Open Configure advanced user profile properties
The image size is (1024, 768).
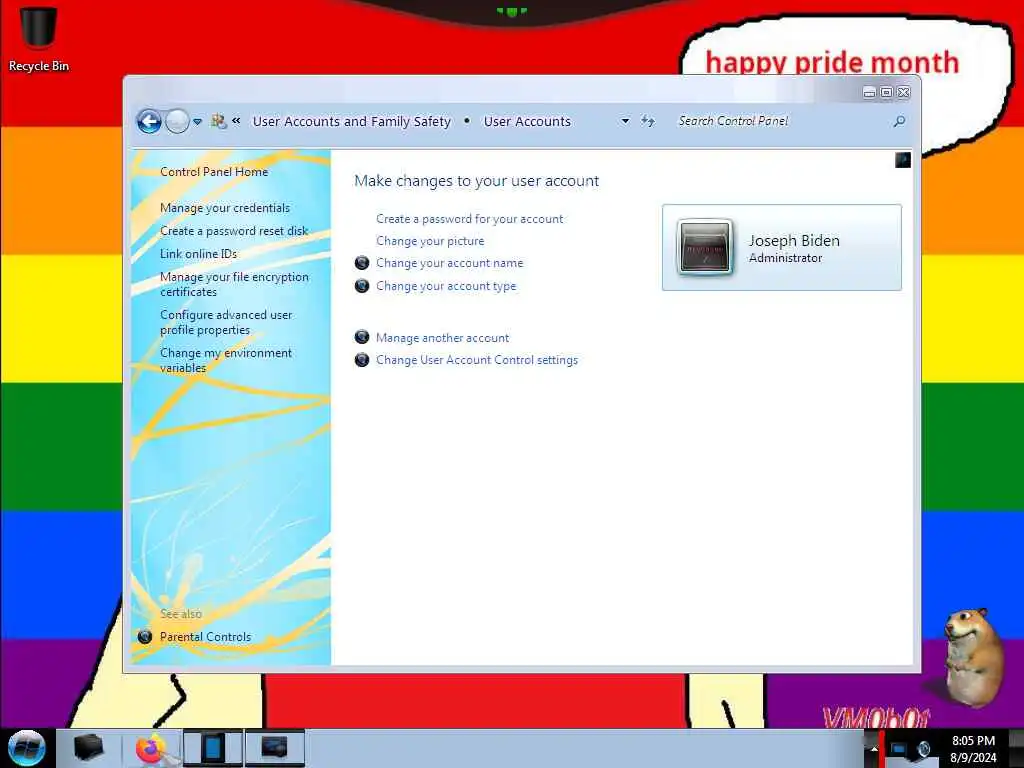pos(226,322)
